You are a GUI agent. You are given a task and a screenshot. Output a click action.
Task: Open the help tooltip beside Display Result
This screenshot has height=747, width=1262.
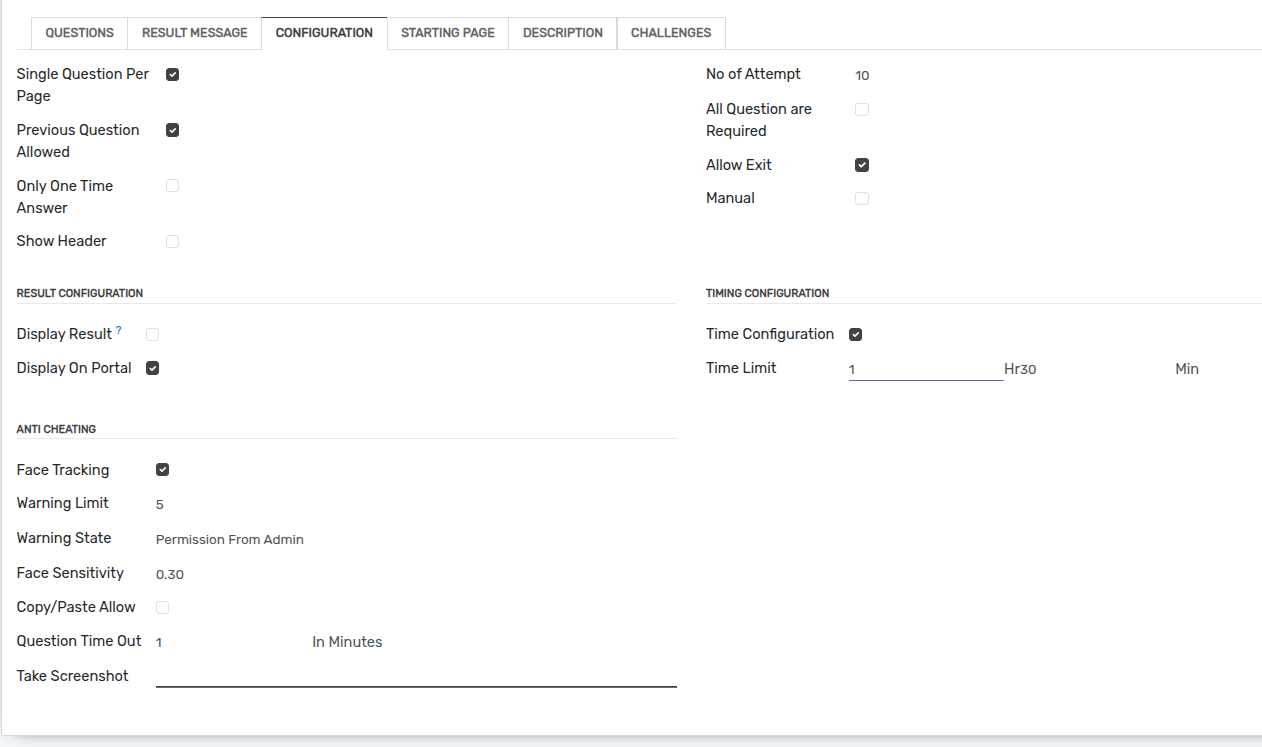(119, 330)
